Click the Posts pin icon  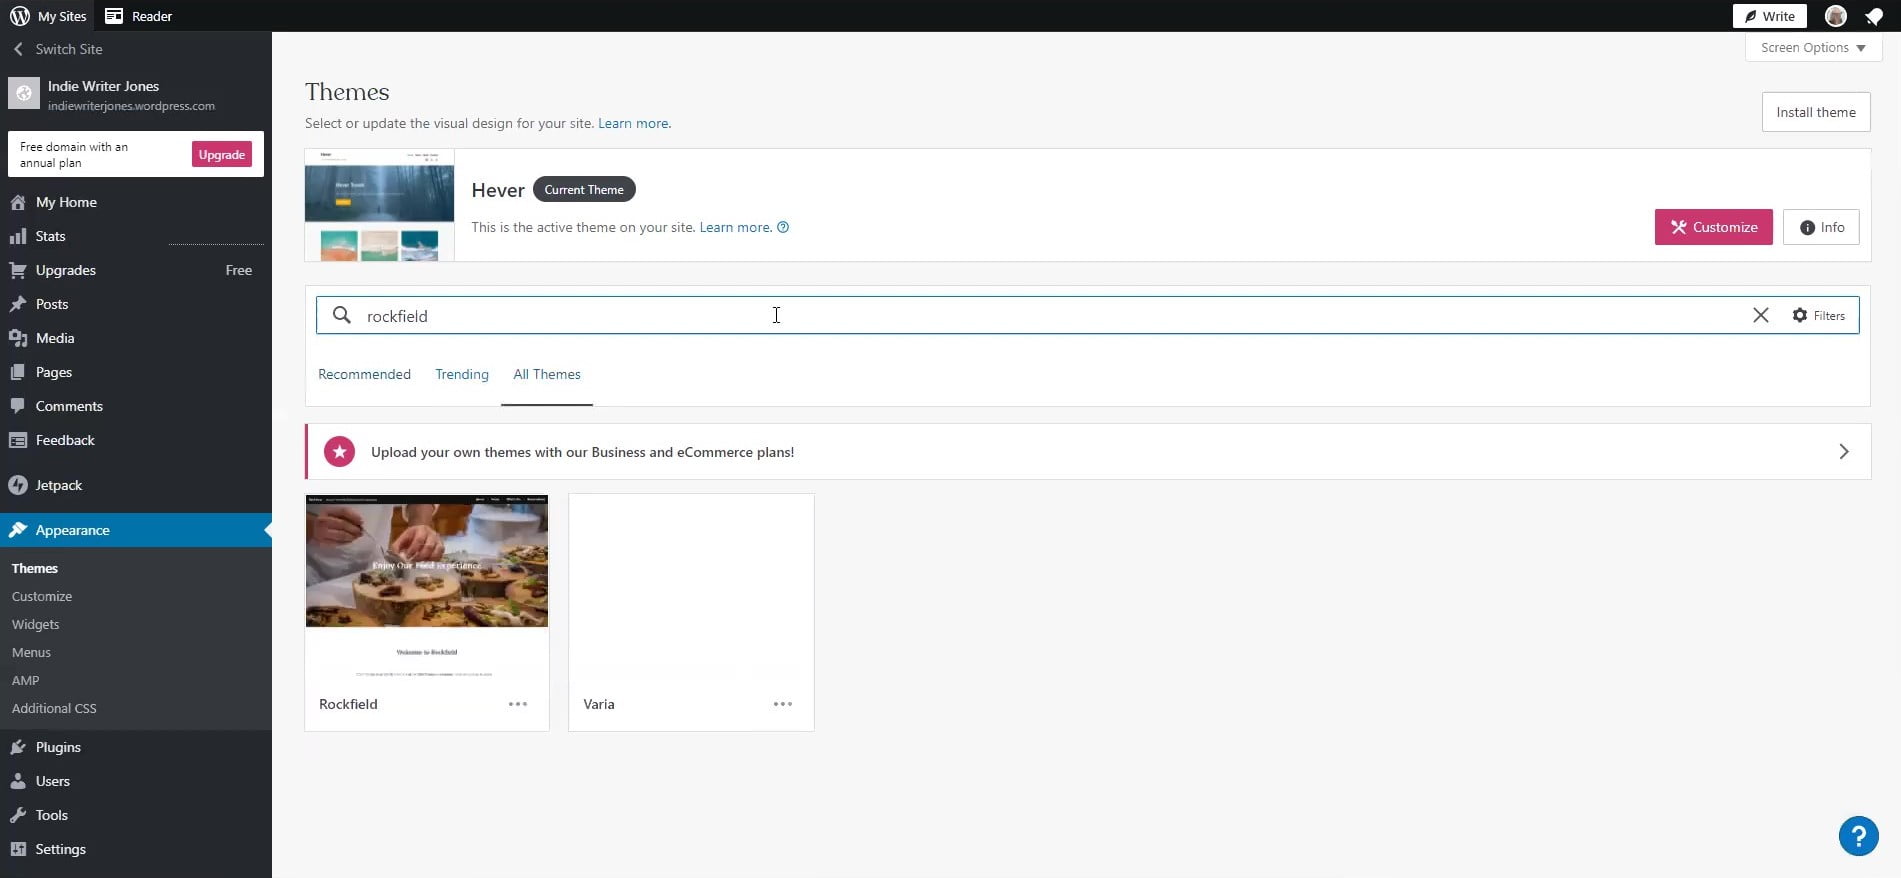18,304
